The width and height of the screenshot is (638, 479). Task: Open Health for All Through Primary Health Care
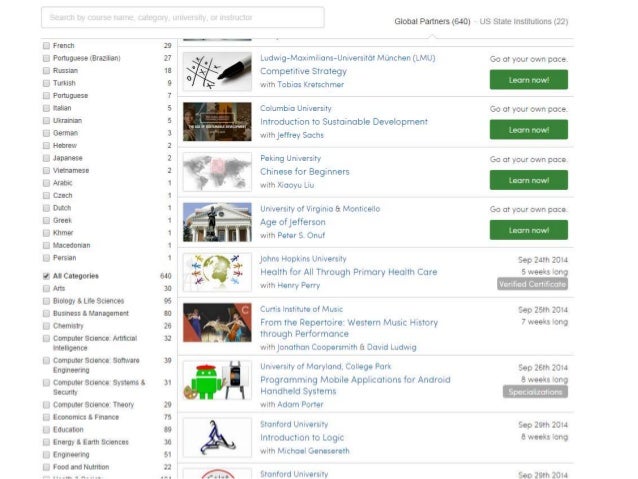click(x=349, y=272)
